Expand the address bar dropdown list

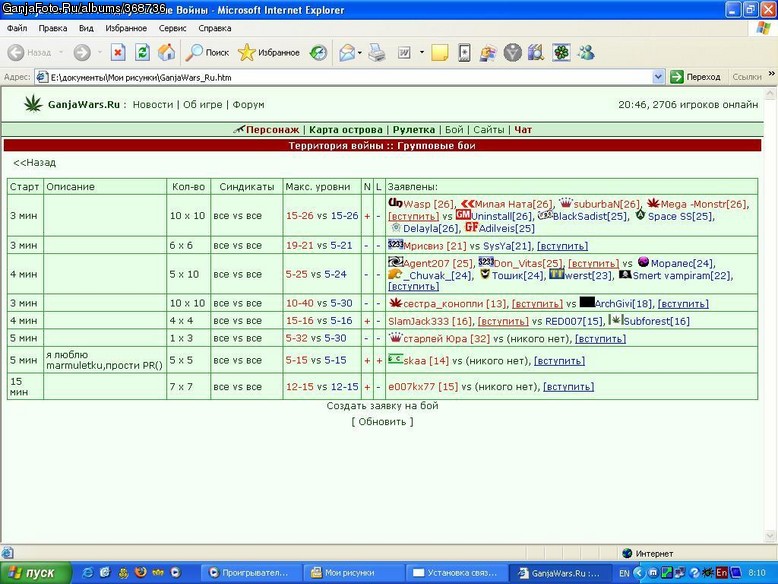pyautogui.click(x=658, y=77)
